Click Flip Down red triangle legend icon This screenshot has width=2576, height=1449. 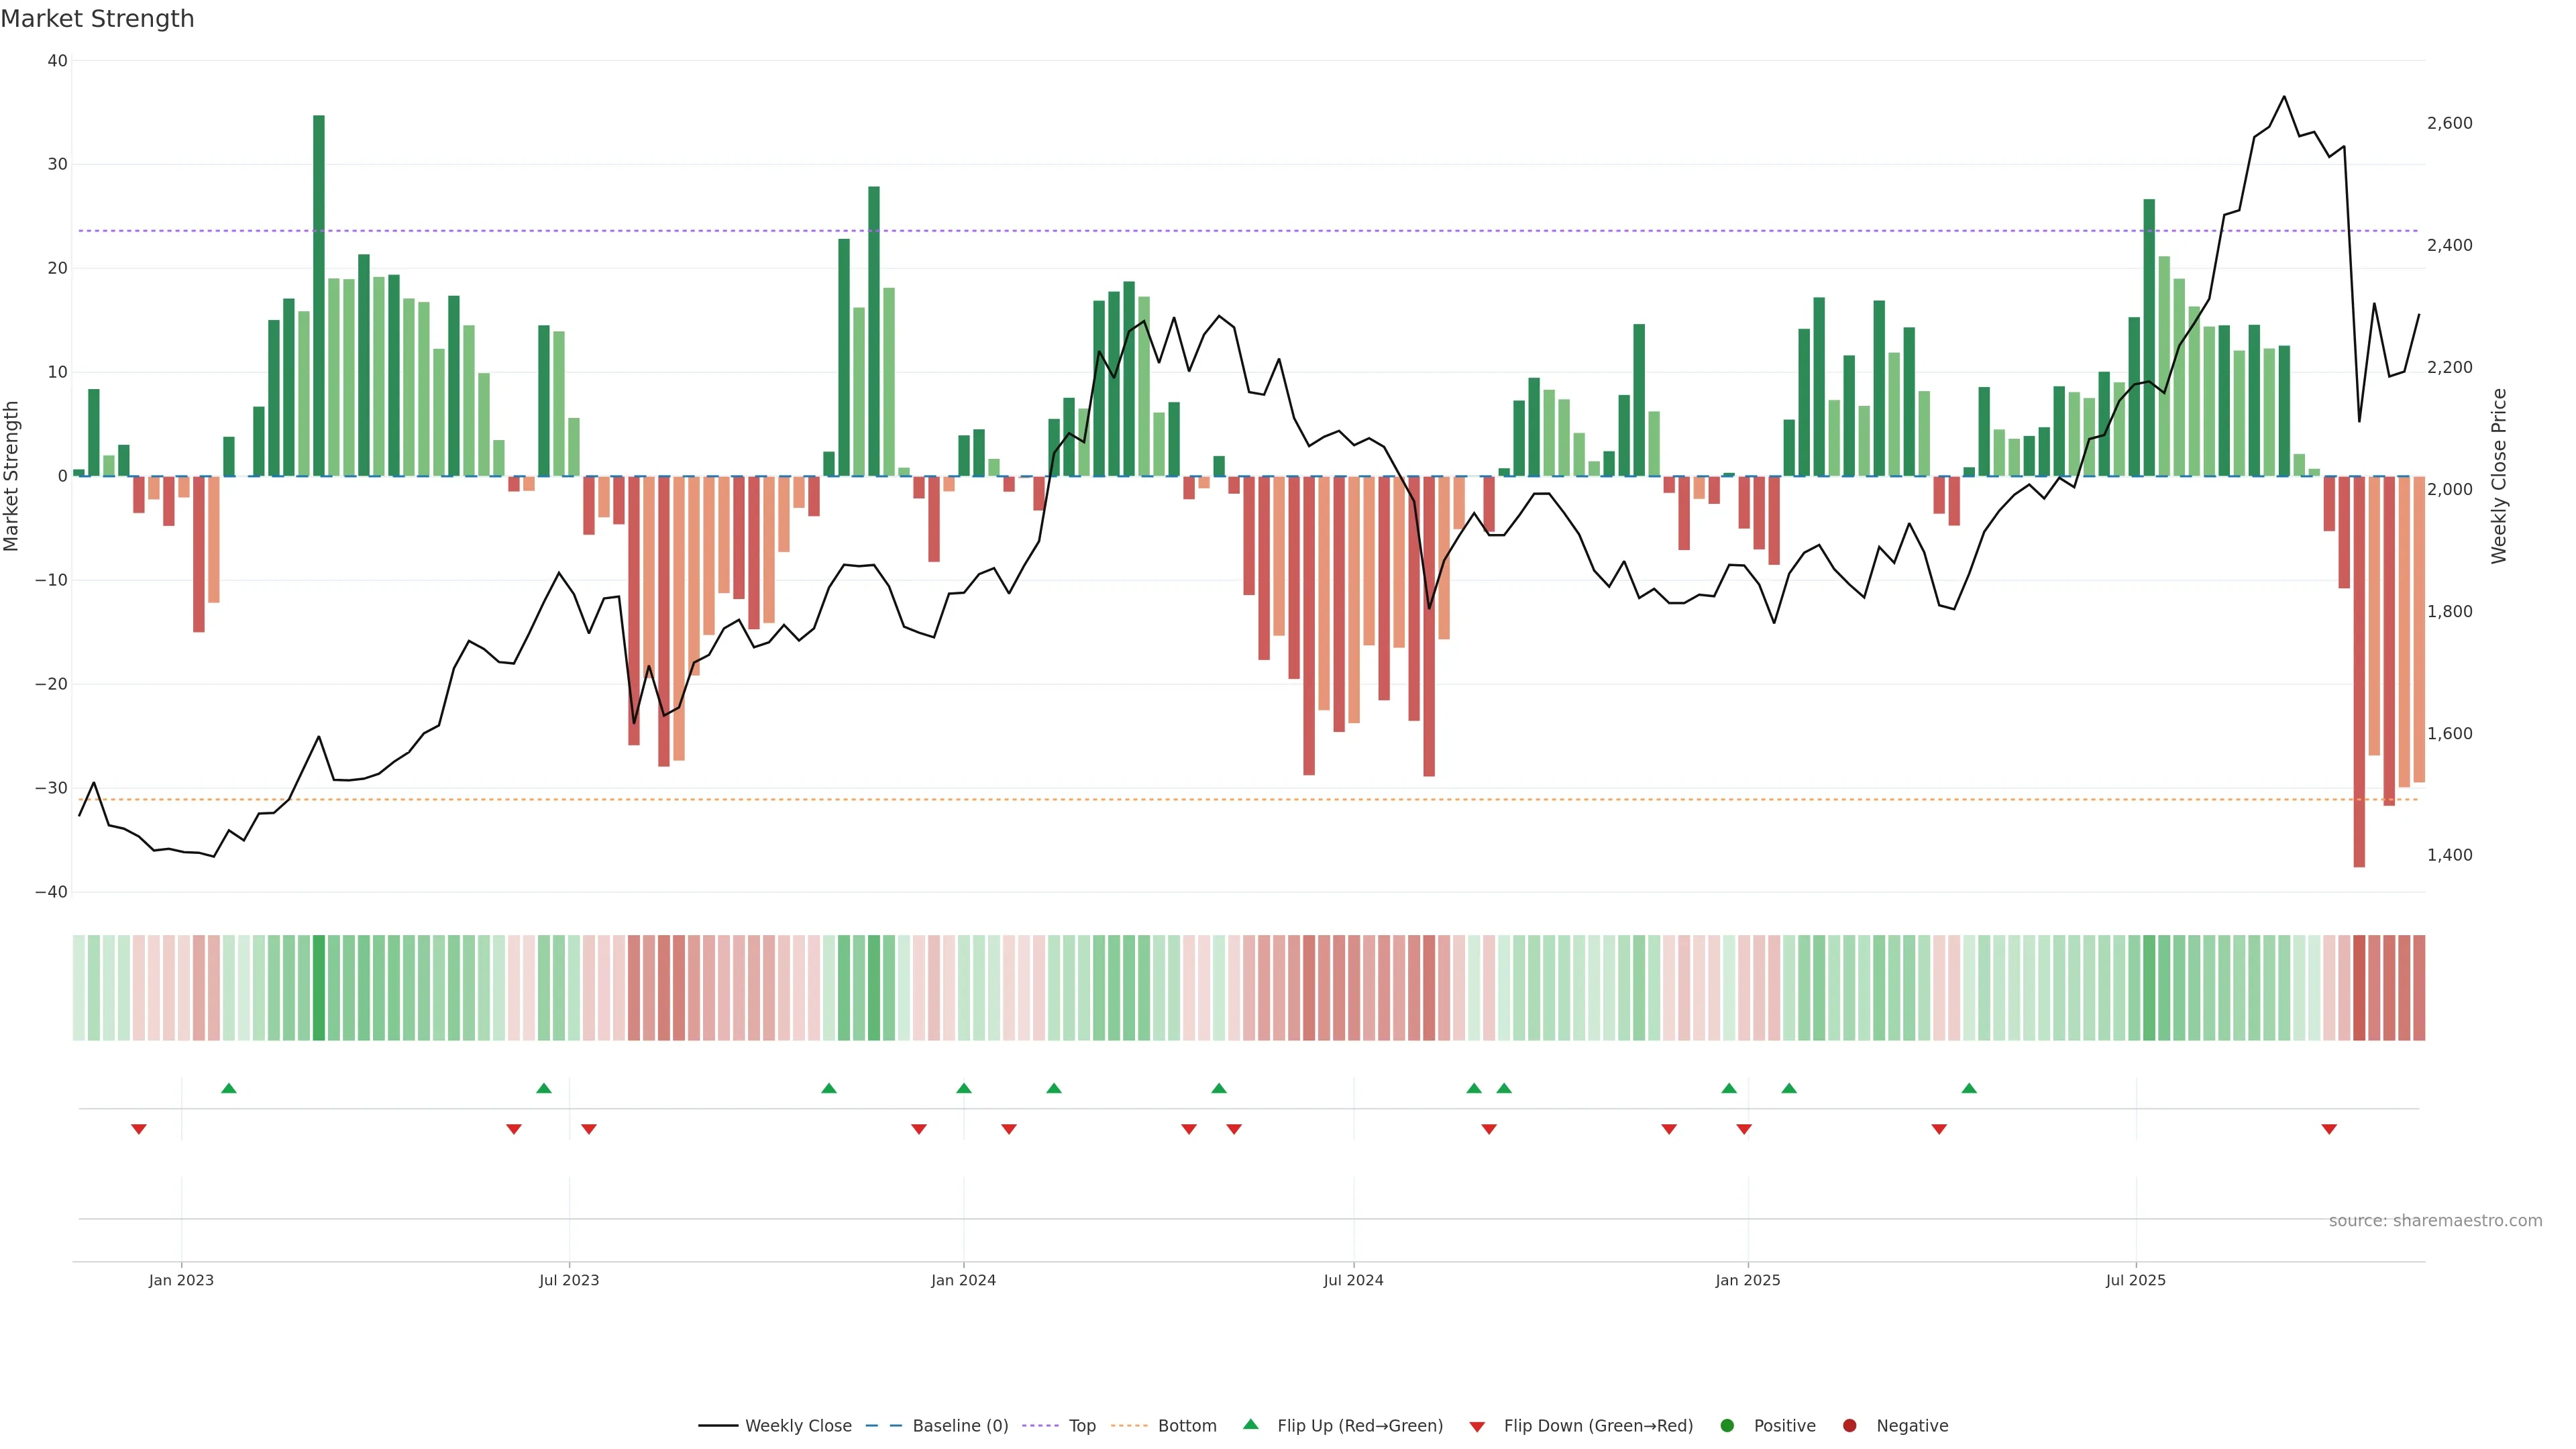pyautogui.click(x=1477, y=1427)
